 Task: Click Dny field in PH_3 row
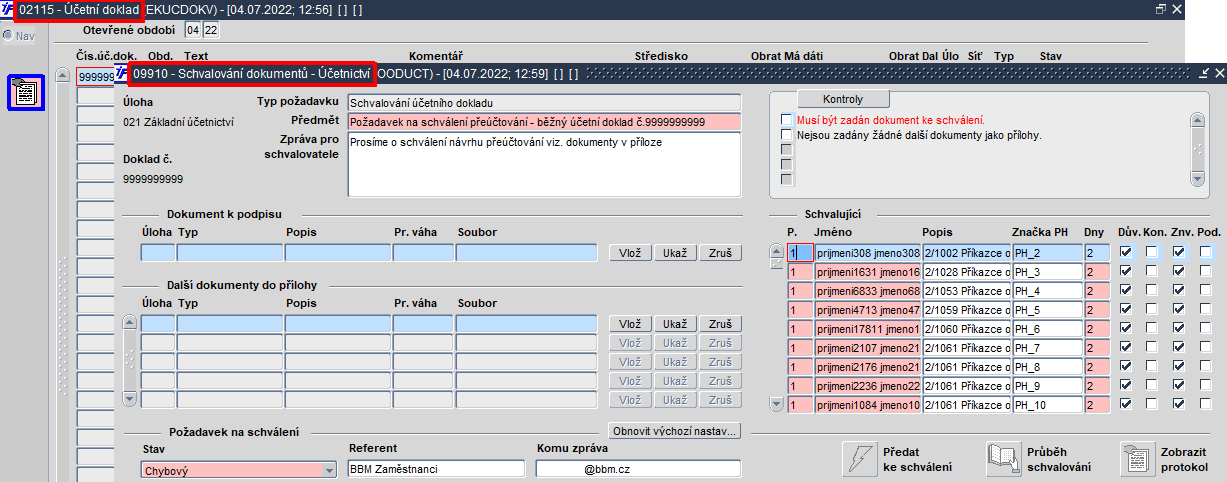click(x=1097, y=272)
